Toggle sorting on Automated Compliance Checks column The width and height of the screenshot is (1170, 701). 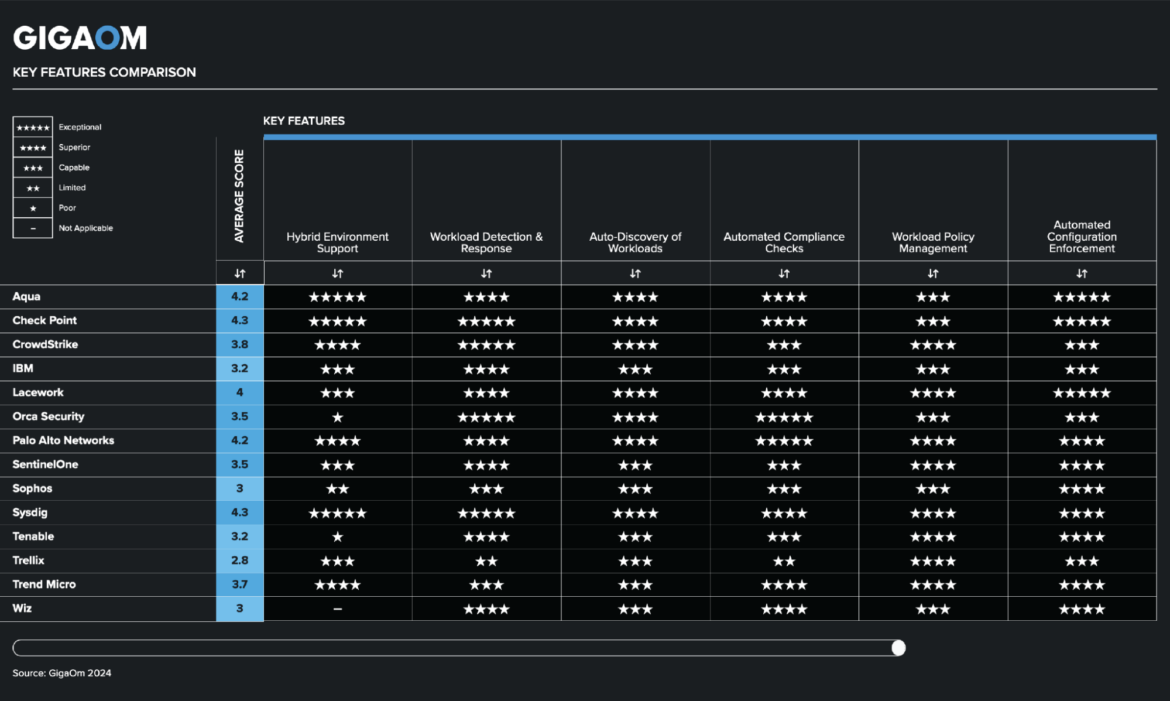(x=784, y=272)
